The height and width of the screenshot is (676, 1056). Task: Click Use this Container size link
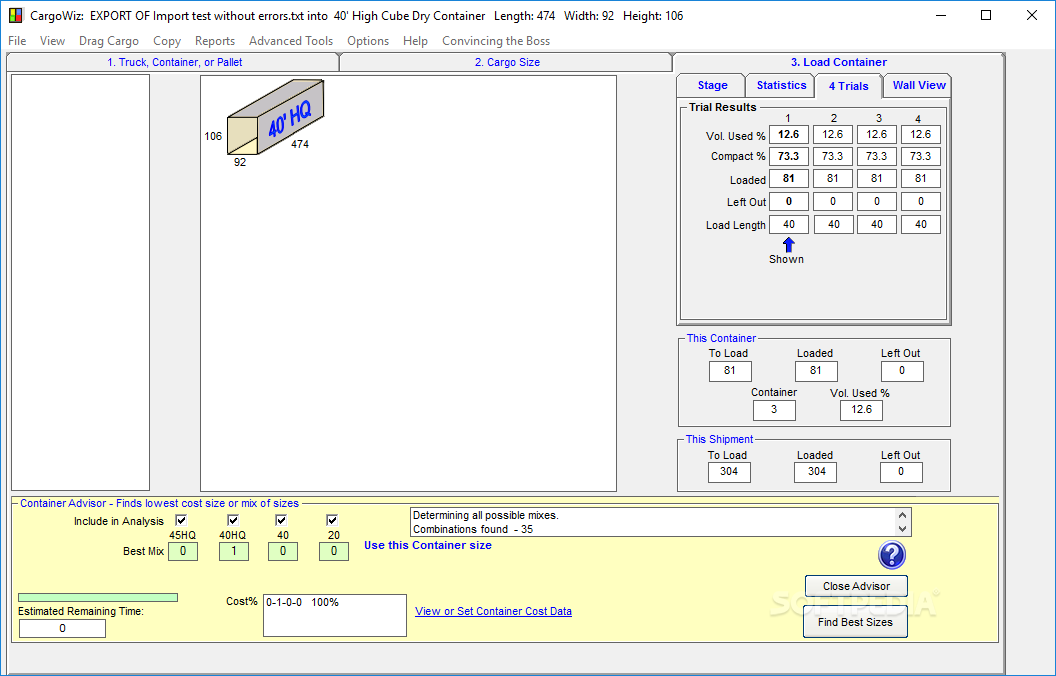click(428, 545)
